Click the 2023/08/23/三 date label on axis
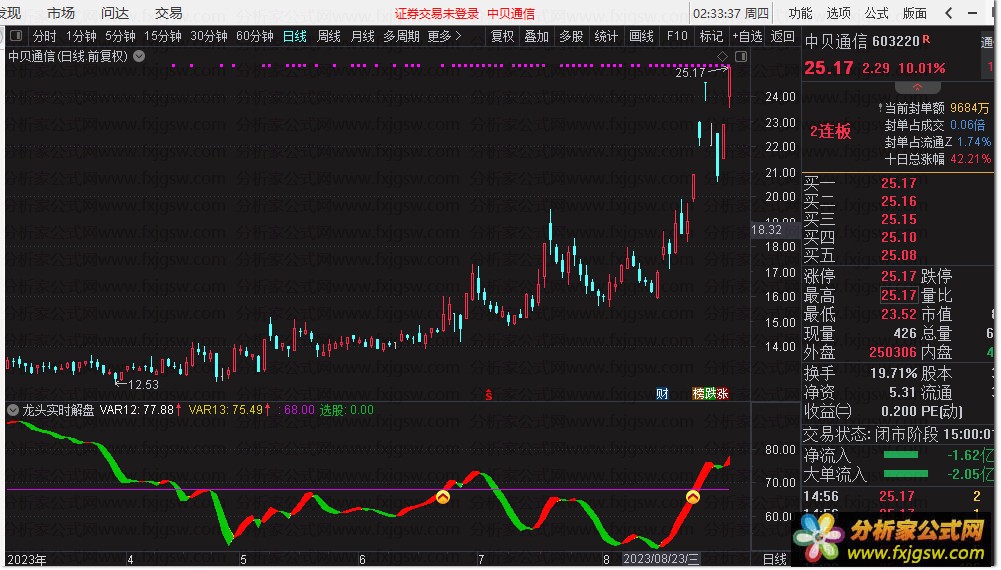1001x570 pixels. click(661, 559)
